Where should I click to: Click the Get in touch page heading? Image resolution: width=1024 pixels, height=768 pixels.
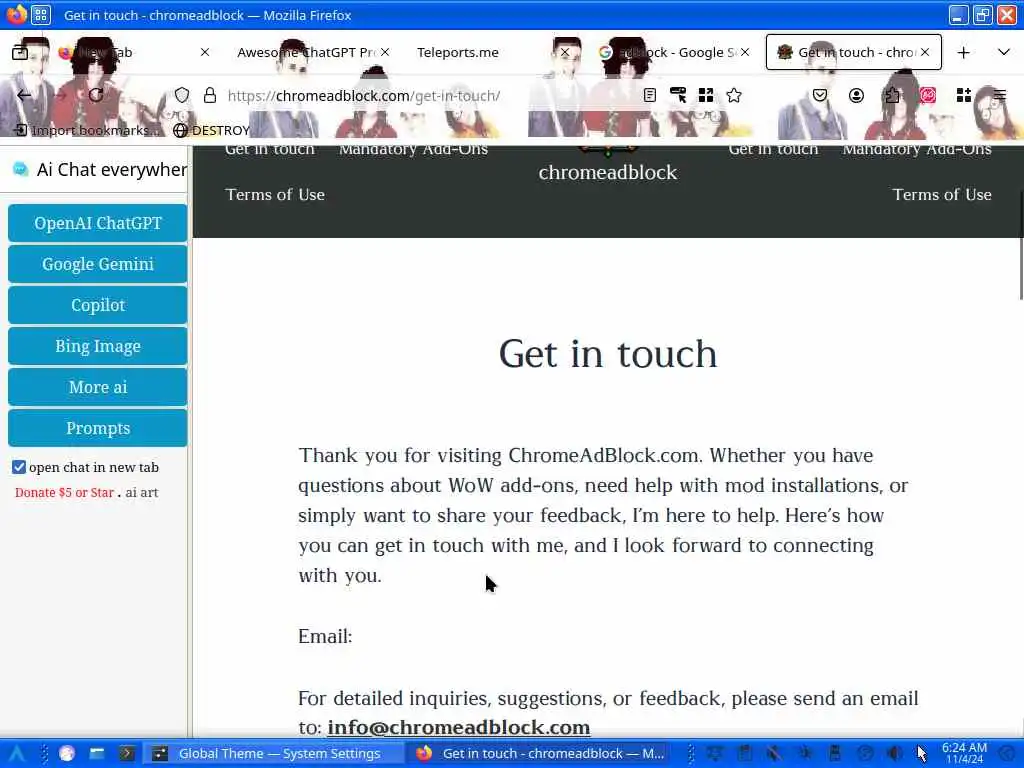click(x=608, y=354)
